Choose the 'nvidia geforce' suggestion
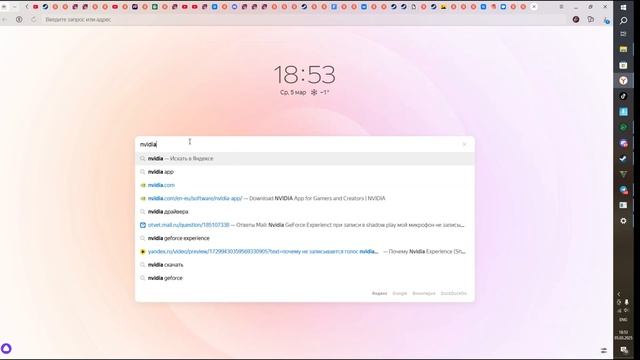 point(304,278)
